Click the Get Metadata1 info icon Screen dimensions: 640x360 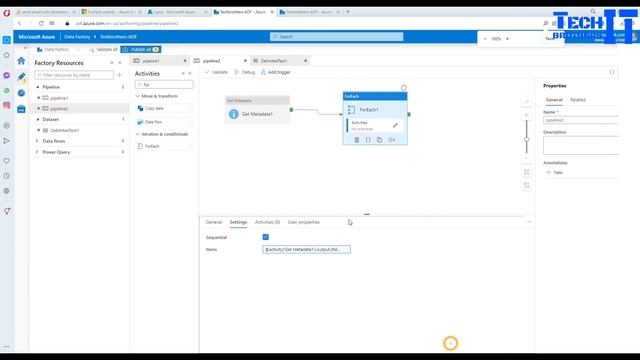point(233,114)
